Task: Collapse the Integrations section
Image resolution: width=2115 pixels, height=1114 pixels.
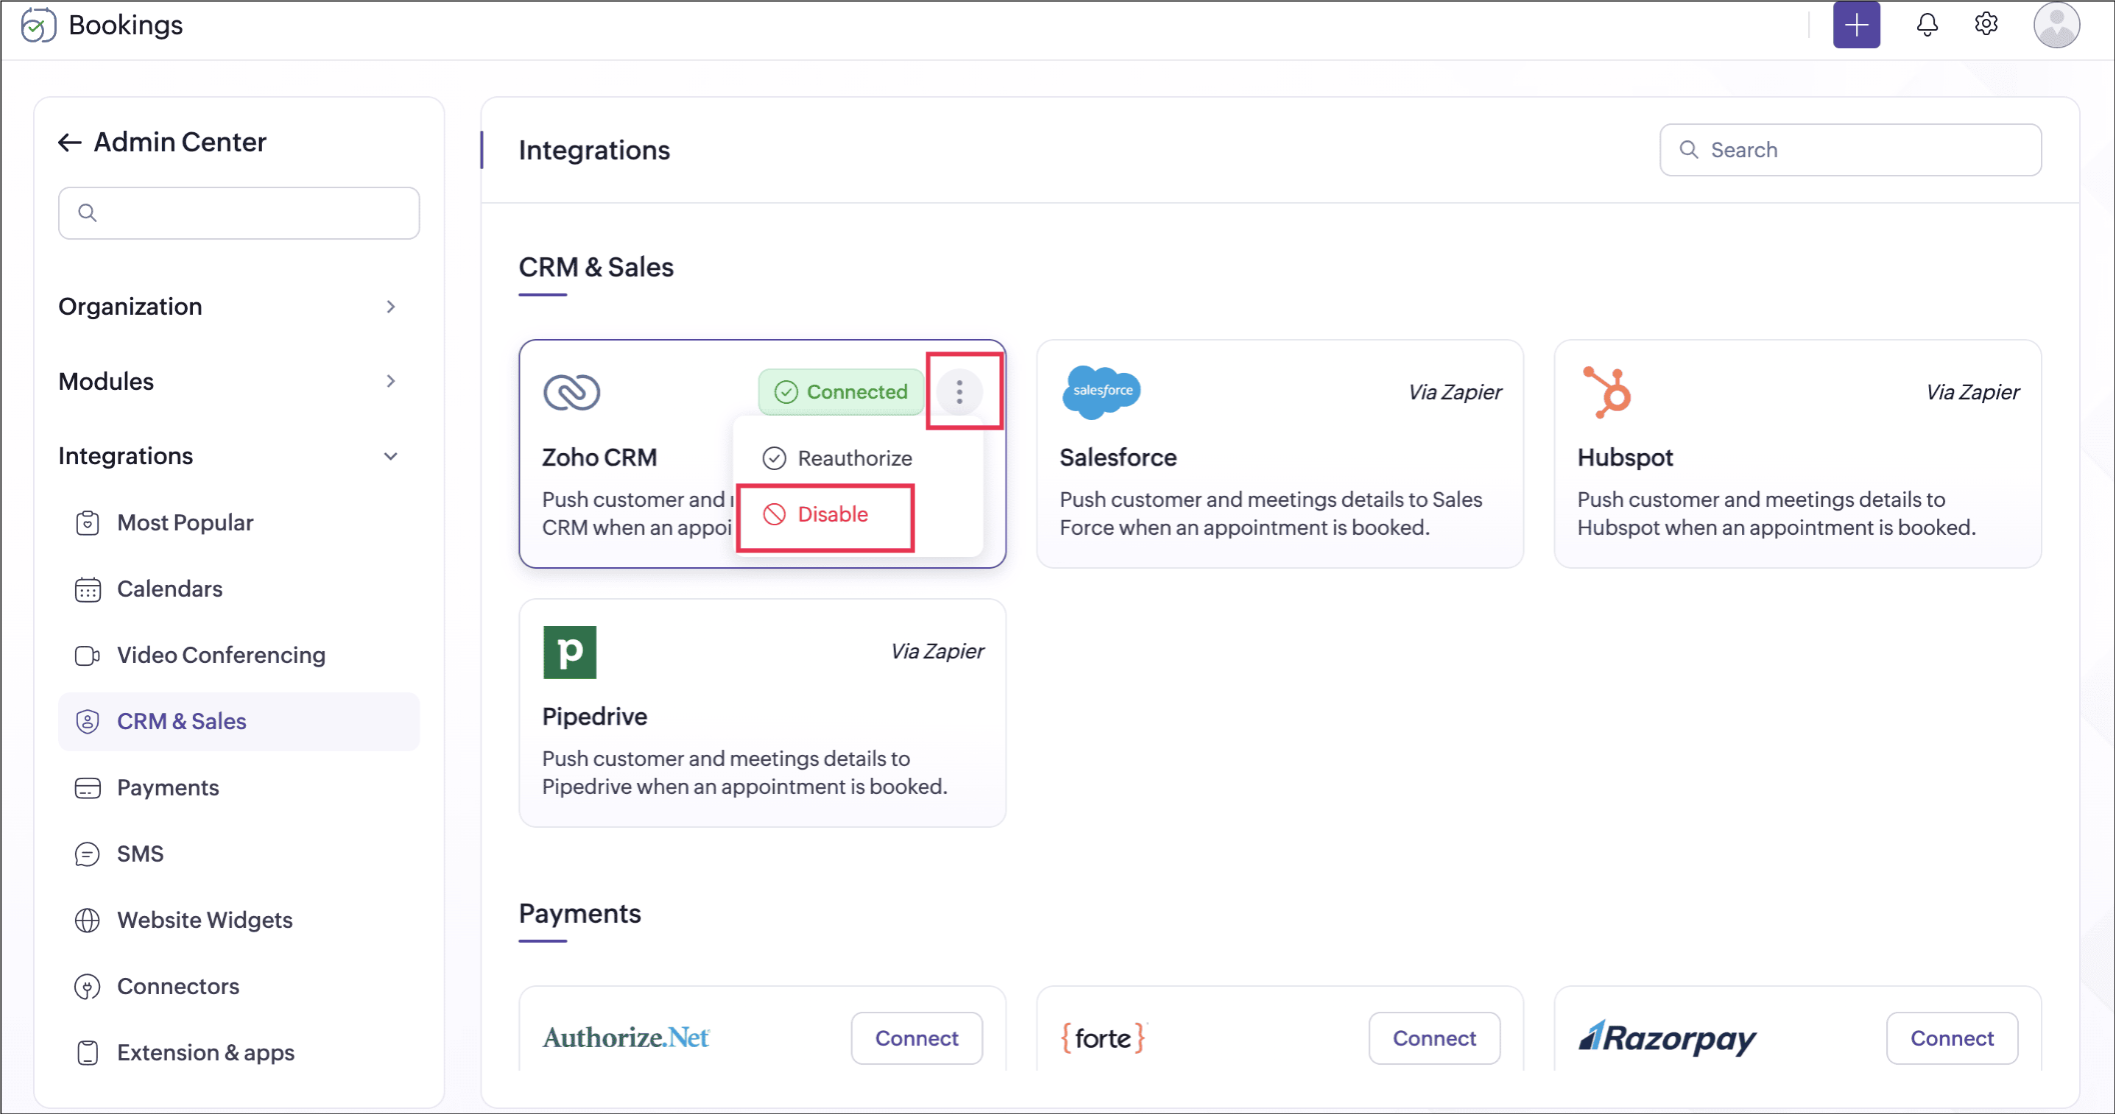Action: pos(390,457)
